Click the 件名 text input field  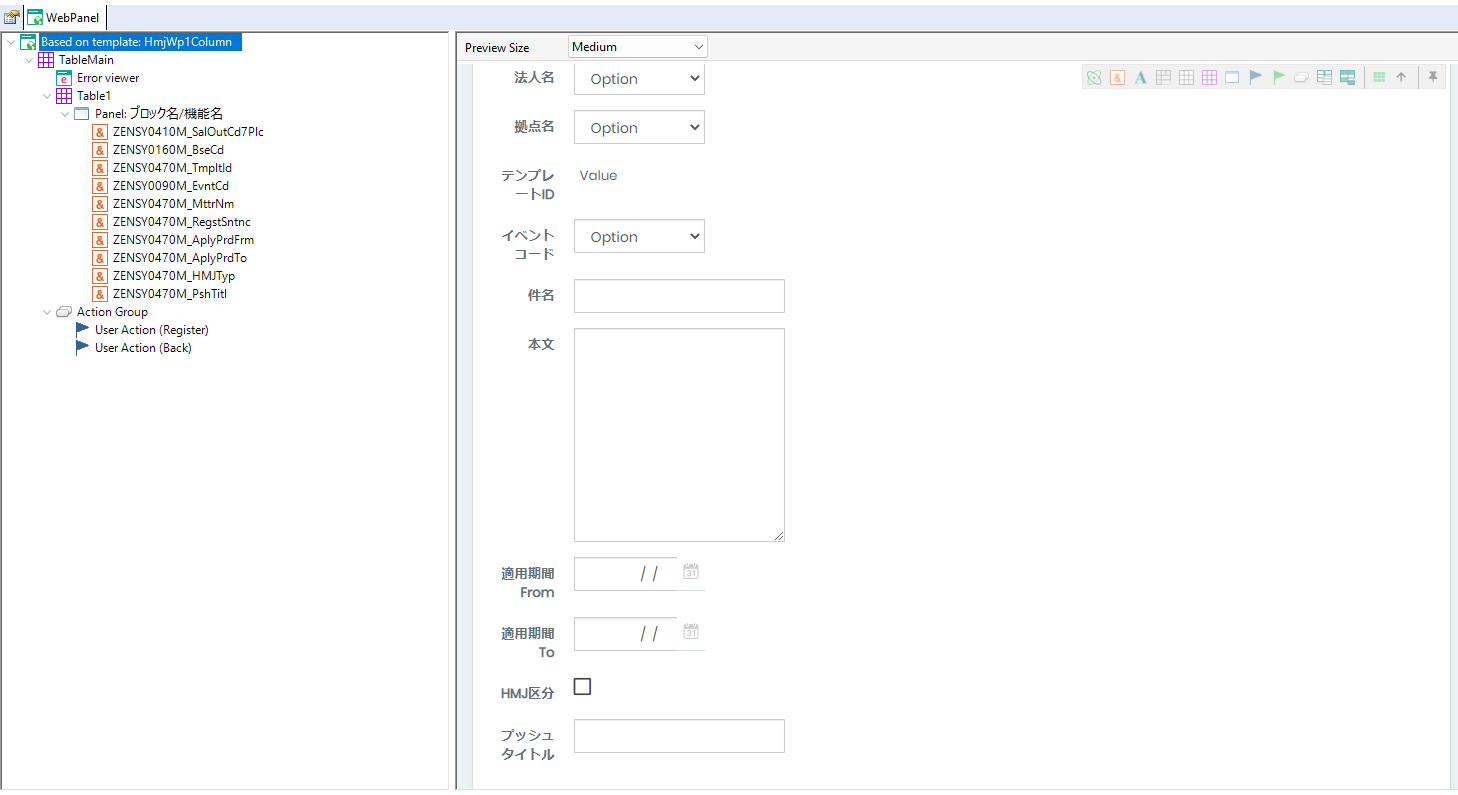(x=679, y=296)
